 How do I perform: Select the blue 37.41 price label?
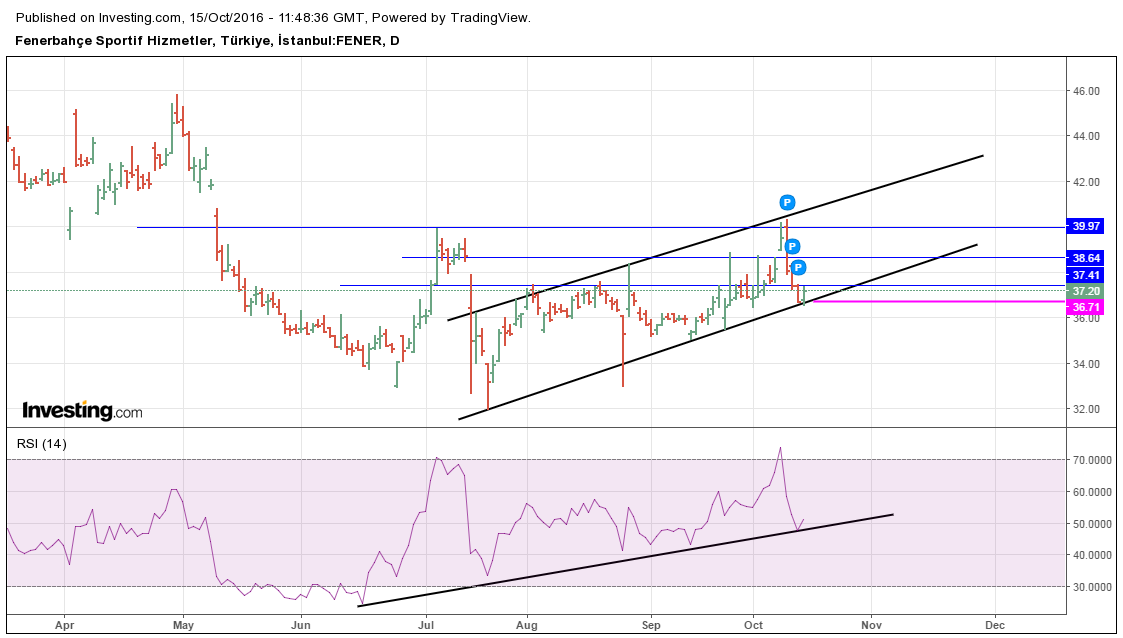coord(1086,275)
